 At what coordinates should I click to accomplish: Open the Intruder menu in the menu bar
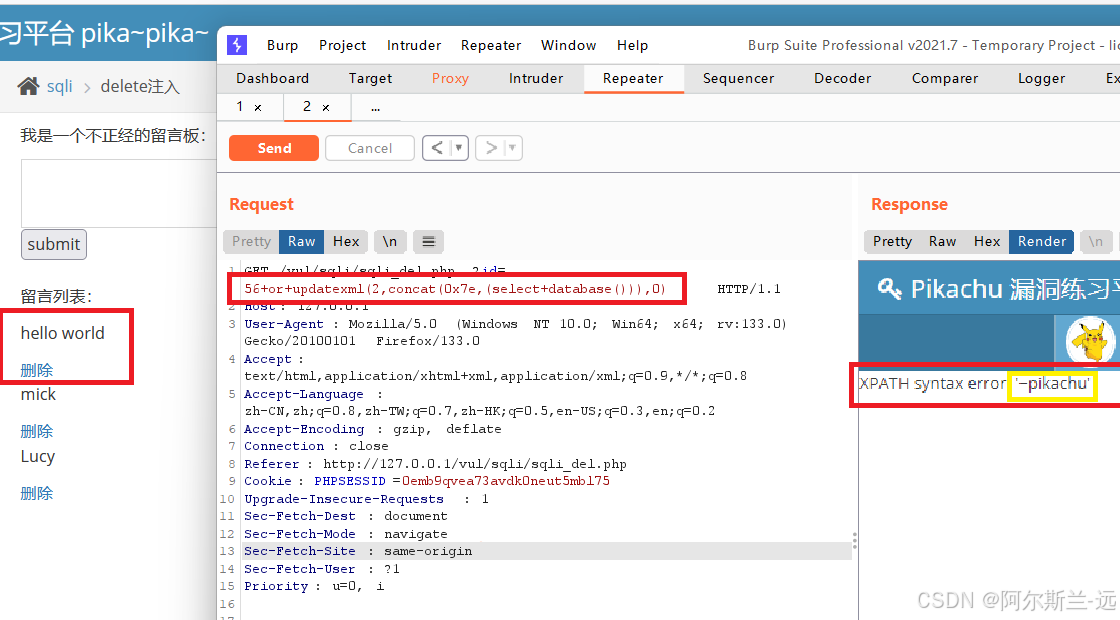coord(413,45)
